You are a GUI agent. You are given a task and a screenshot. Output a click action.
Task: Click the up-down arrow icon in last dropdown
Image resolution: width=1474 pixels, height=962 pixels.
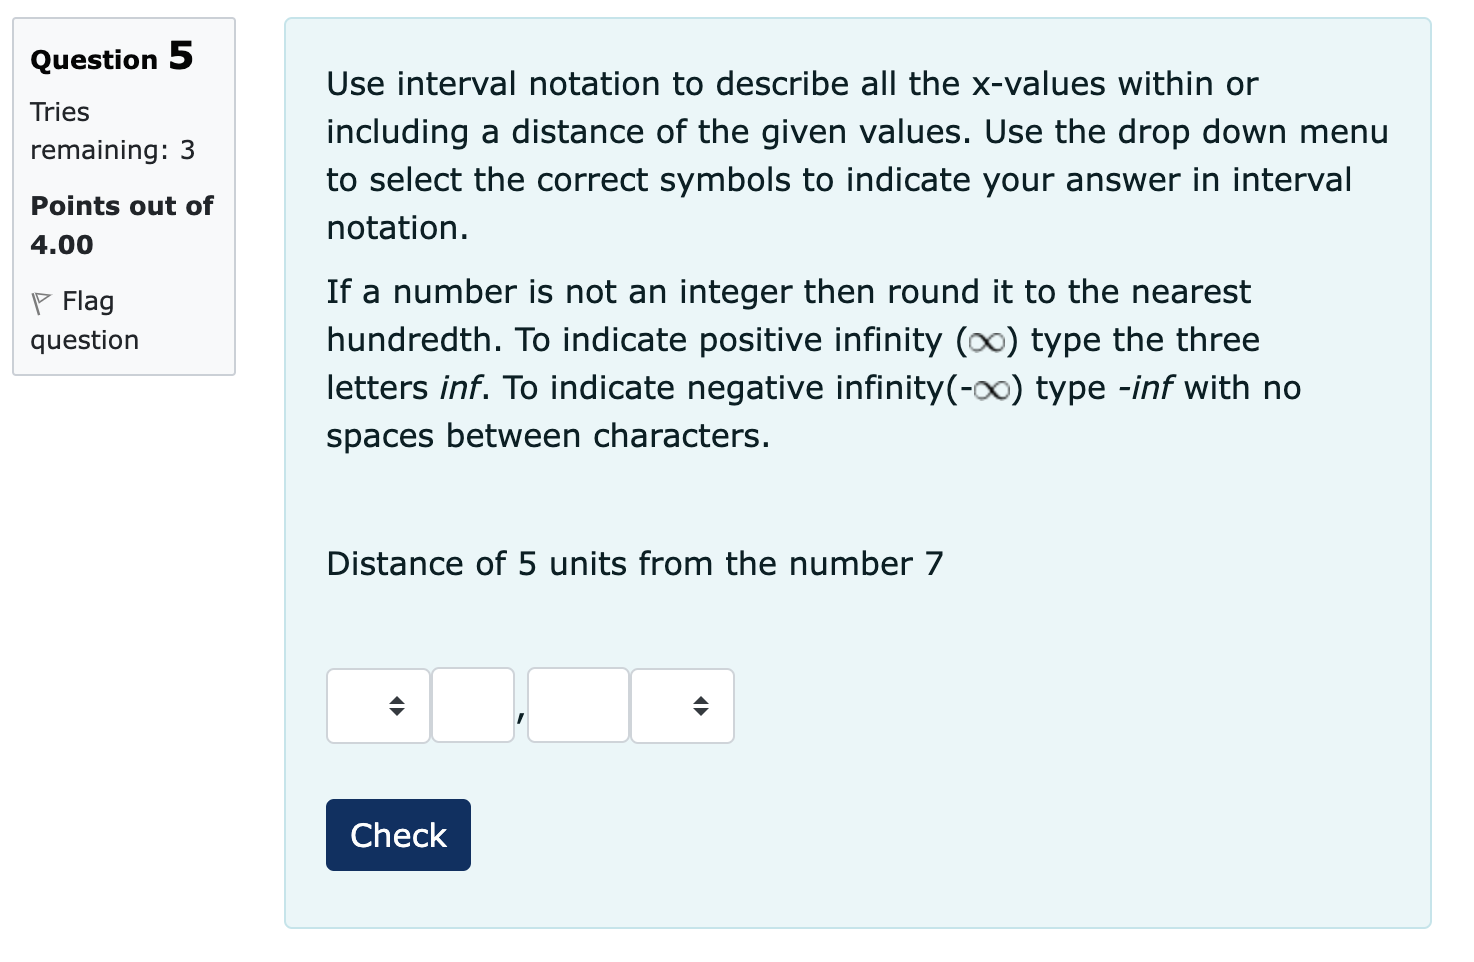699,705
